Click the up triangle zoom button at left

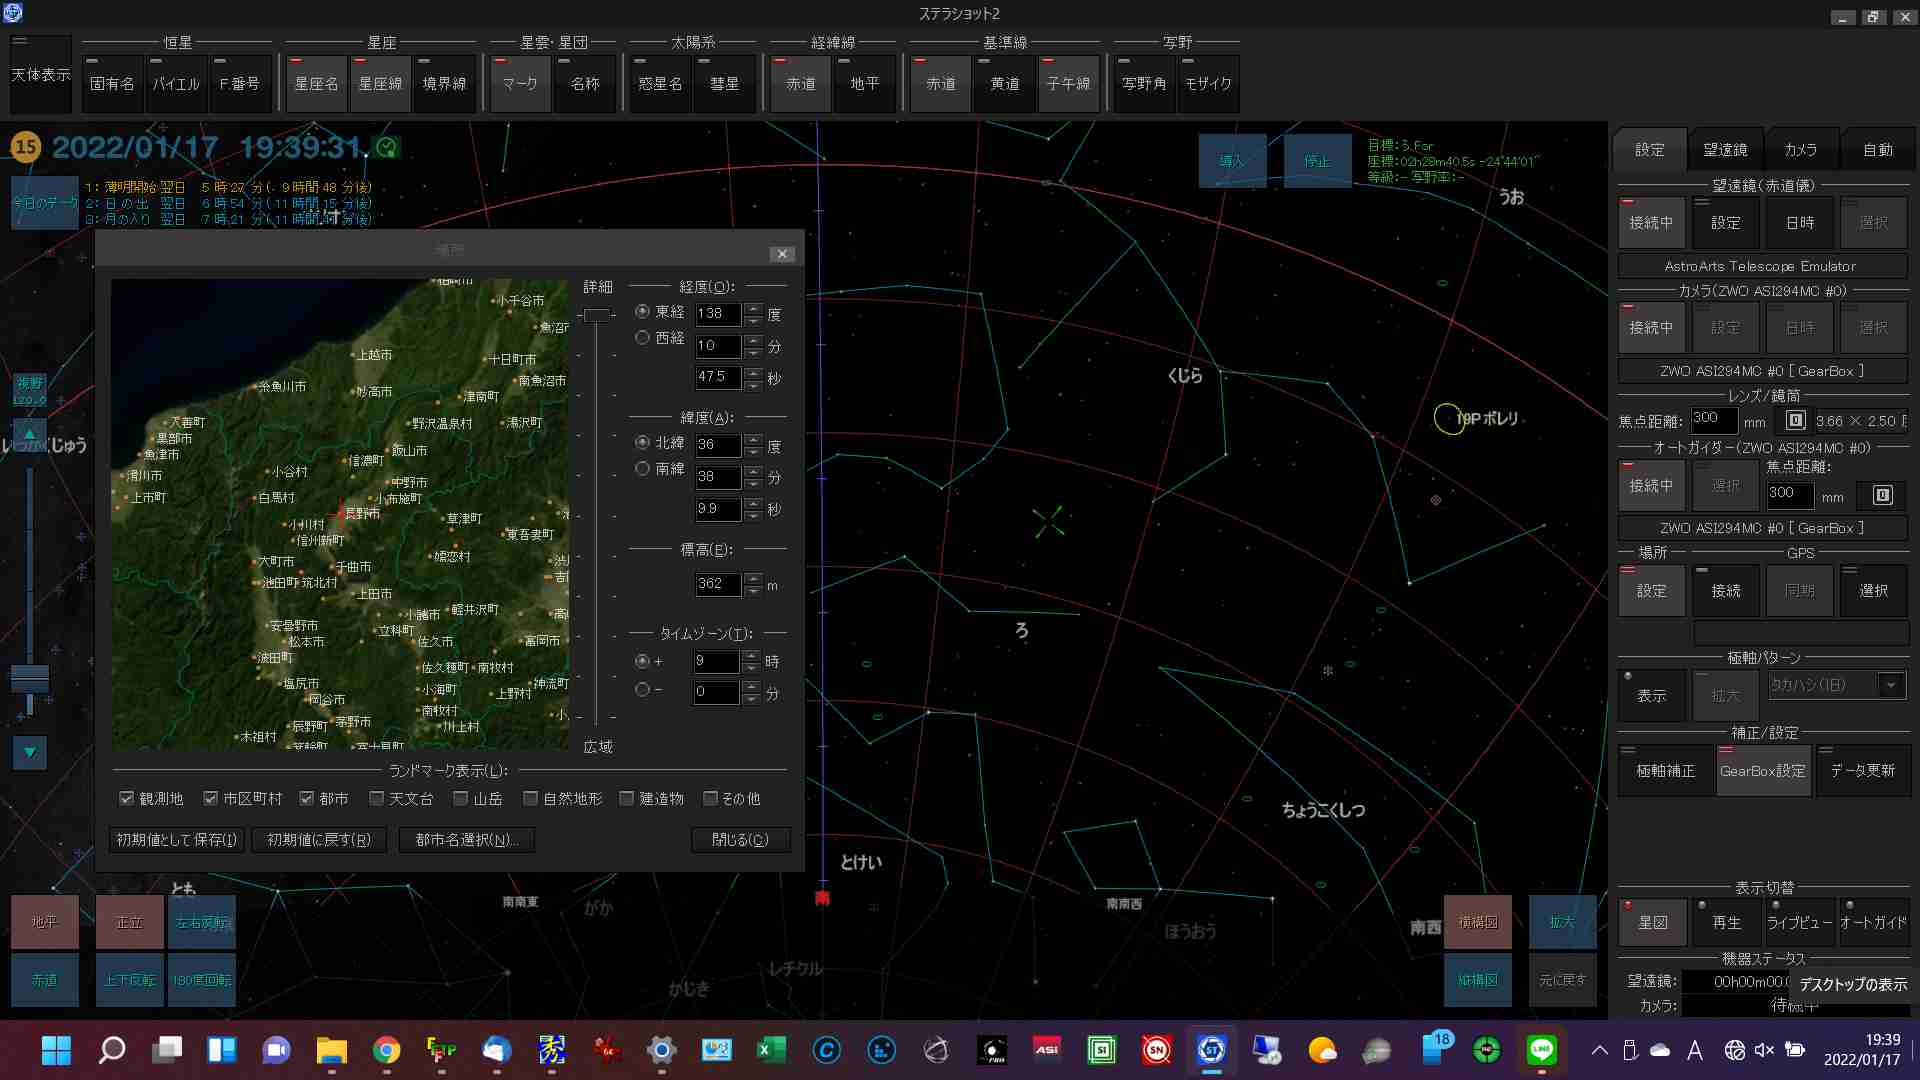(30, 434)
